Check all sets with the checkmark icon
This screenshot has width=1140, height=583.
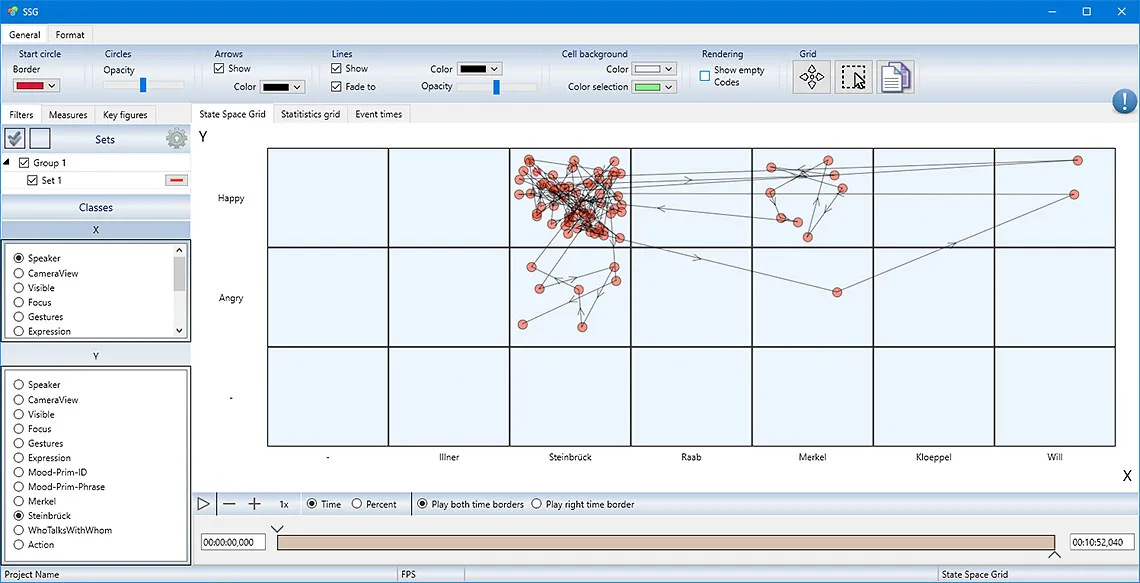(14, 139)
